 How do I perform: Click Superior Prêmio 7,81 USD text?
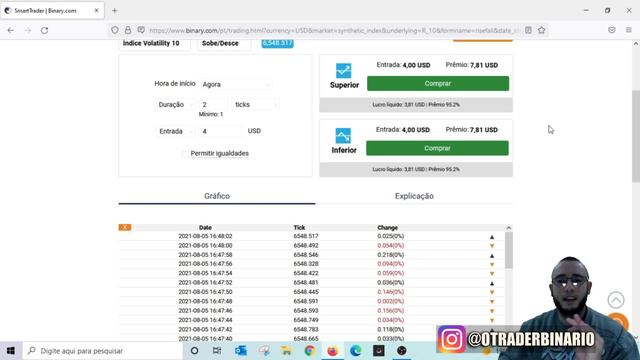471,65
